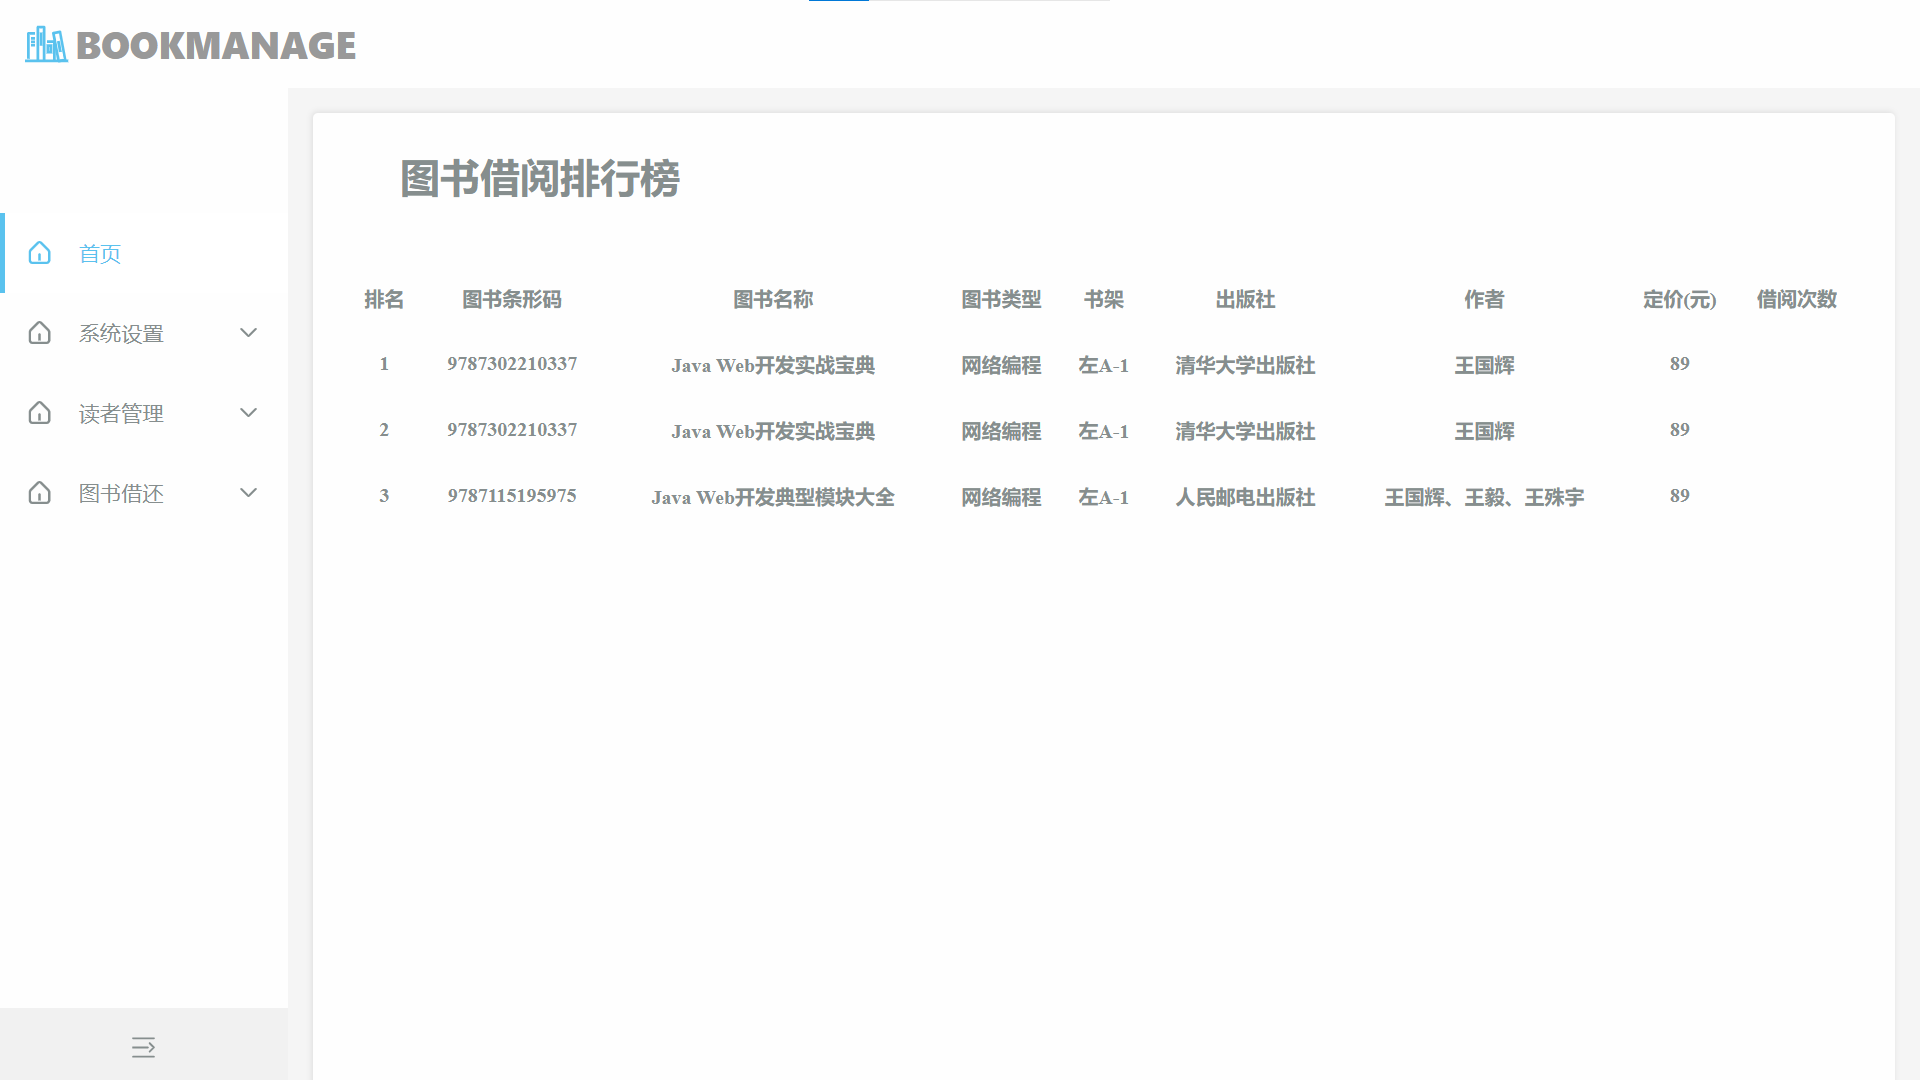Select publisher 人民邮电出版社 in row 3
1920x1080 pixels.
click(x=1245, y=497)
